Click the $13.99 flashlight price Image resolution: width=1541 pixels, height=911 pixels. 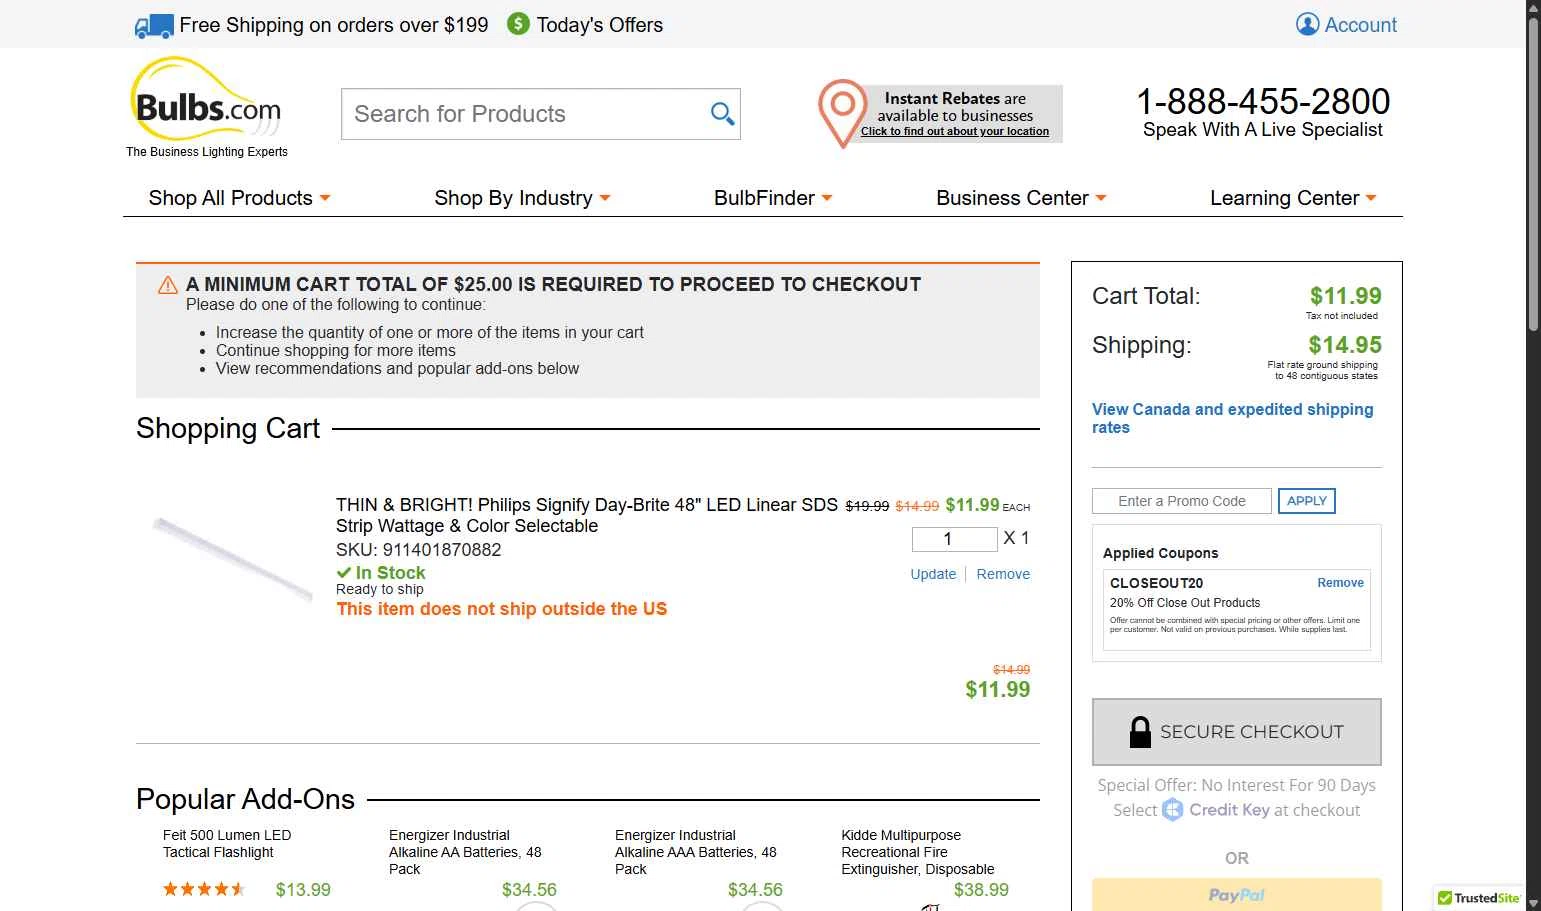tap(303, 890)
